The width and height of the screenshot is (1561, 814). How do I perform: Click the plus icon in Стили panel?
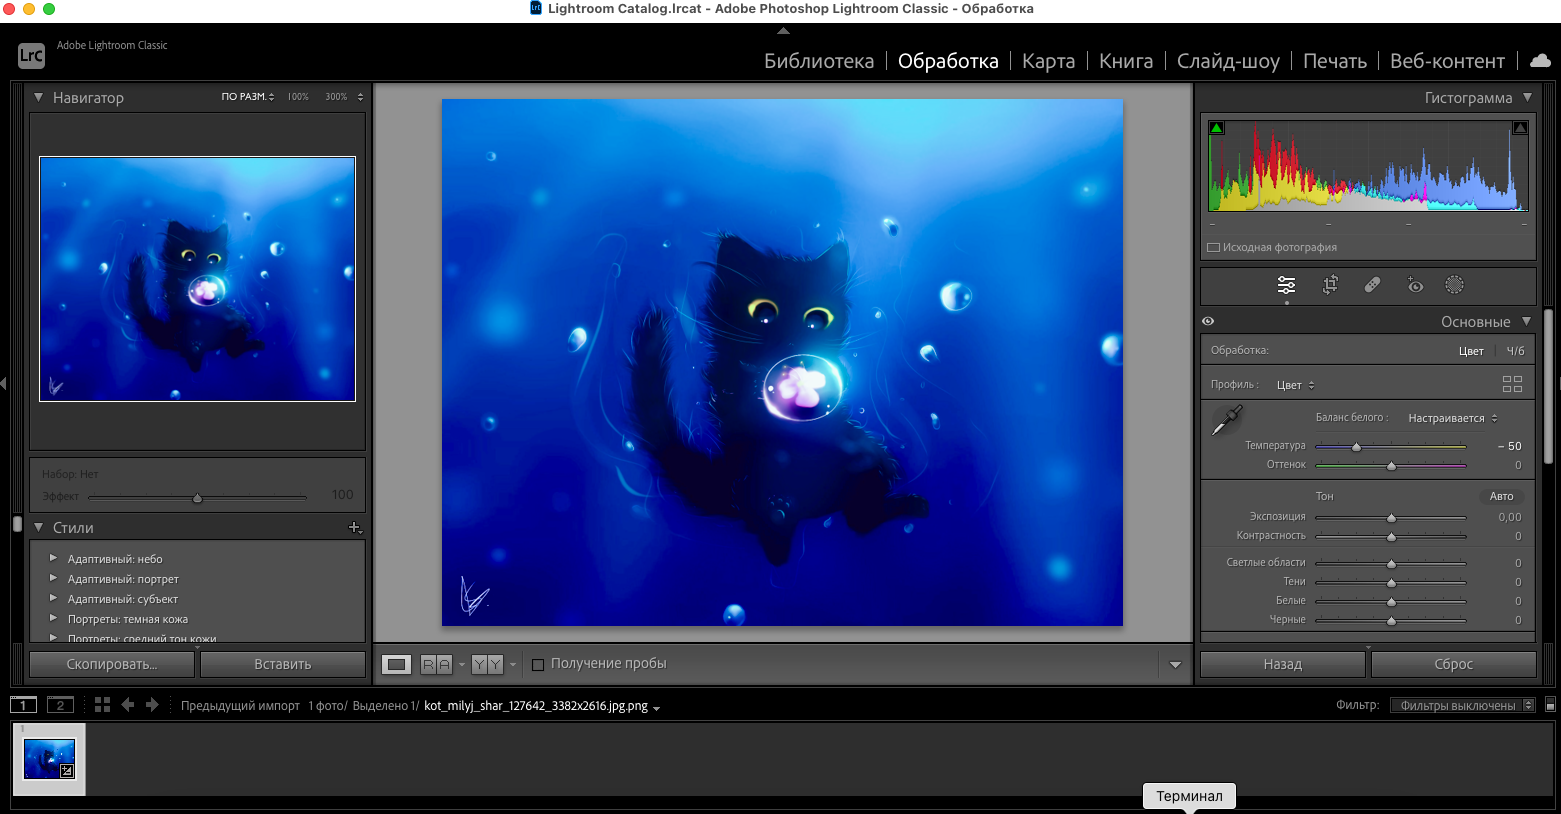354,527
